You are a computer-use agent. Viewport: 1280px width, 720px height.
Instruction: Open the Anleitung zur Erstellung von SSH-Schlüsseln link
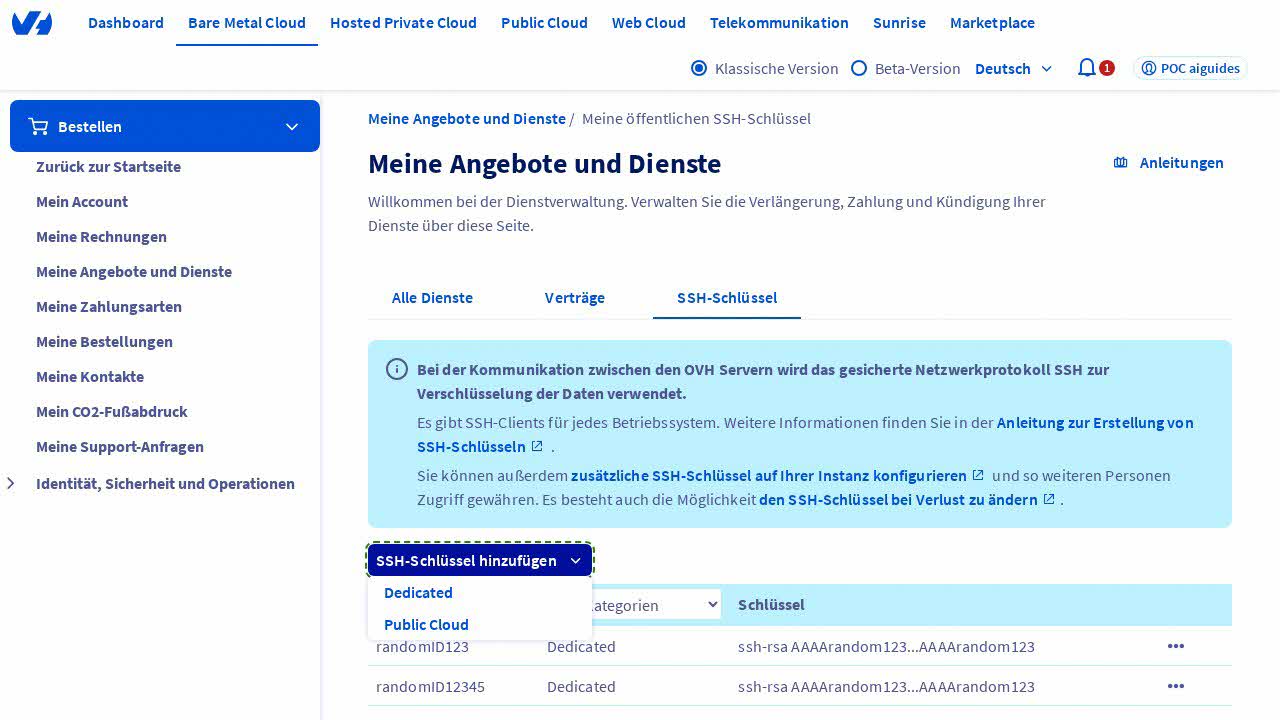tap(1095, 423)
